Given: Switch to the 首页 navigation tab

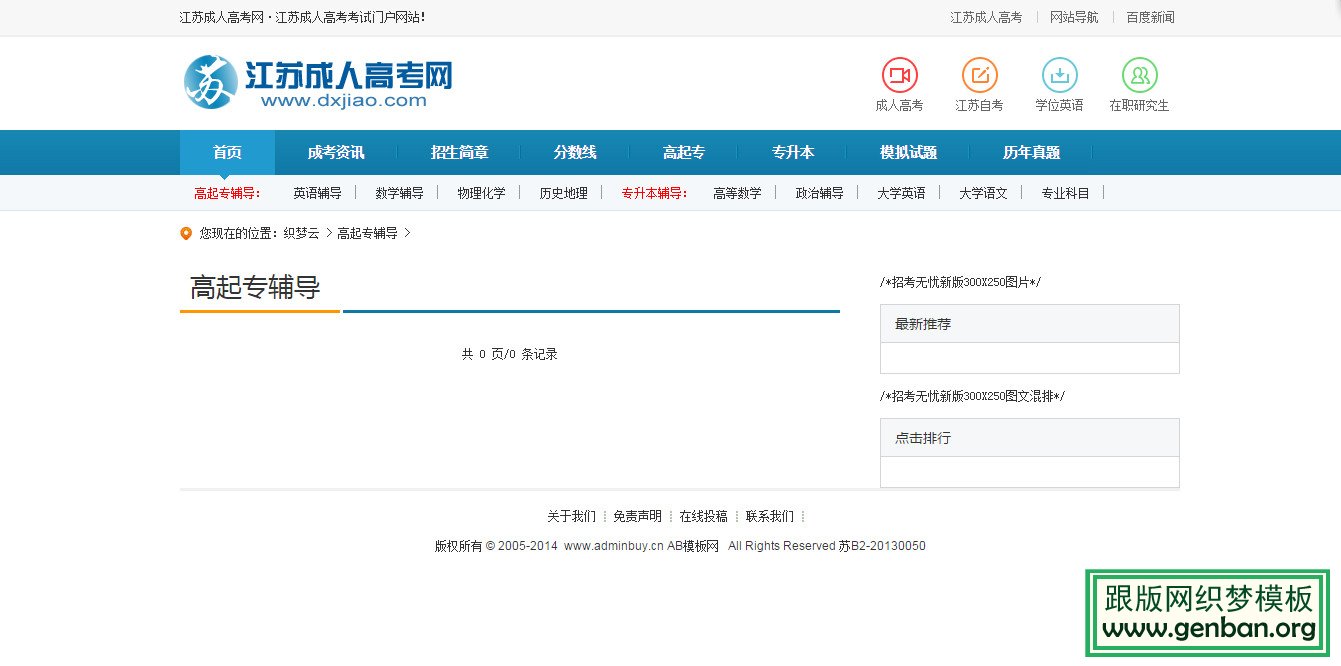Looking at the screenshot, I should click(226, 152).
